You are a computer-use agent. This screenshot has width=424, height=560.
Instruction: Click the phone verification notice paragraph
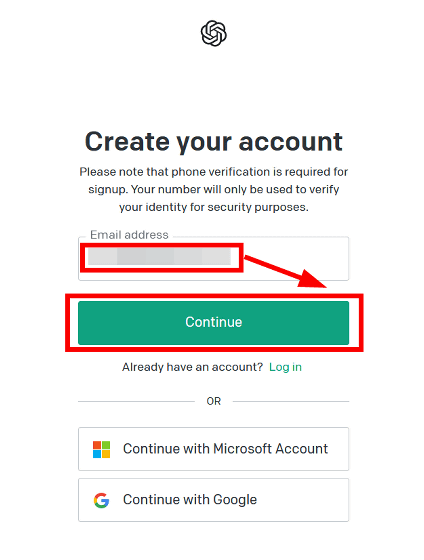pos(214,189)
